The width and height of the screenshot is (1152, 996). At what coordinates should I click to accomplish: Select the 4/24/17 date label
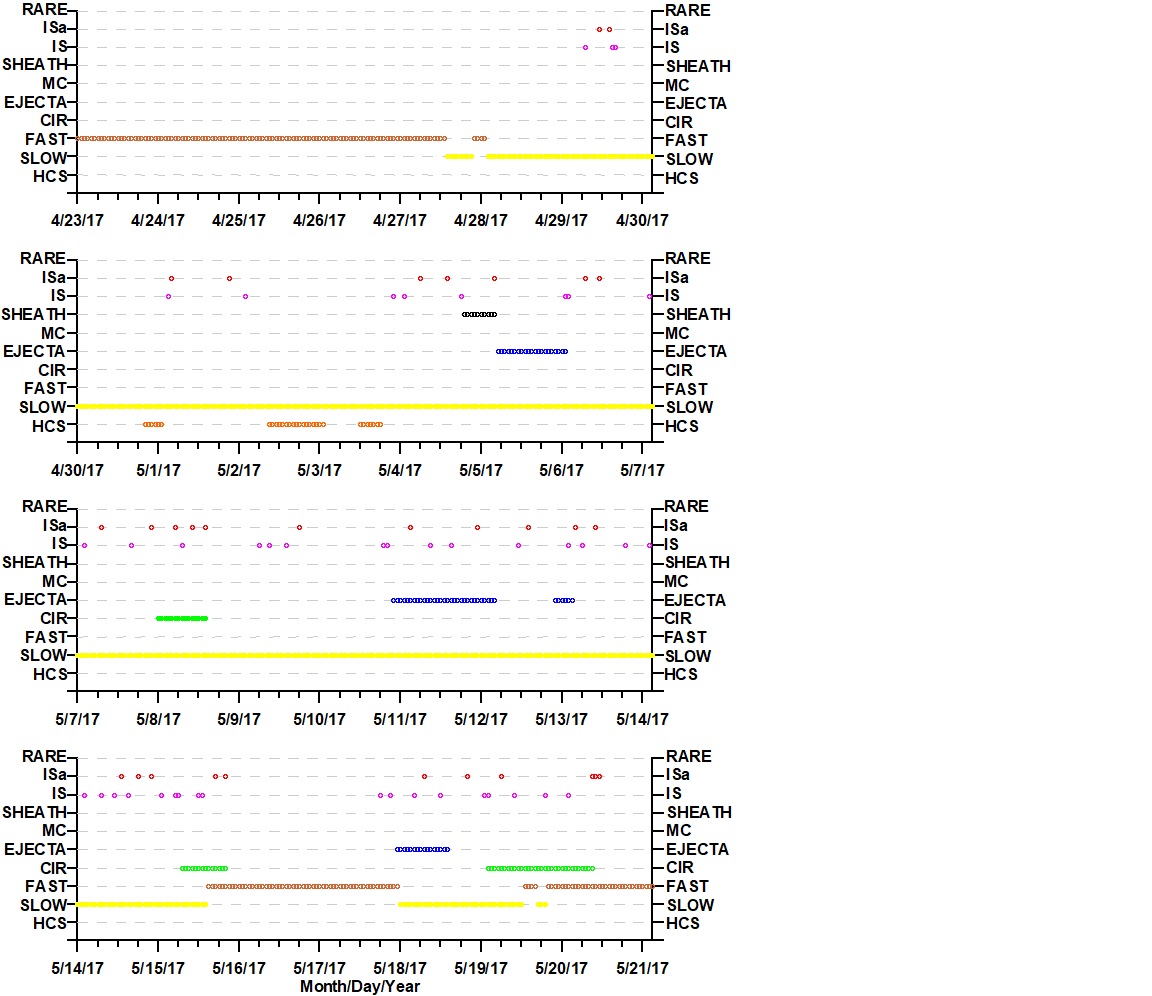point(158,220)
